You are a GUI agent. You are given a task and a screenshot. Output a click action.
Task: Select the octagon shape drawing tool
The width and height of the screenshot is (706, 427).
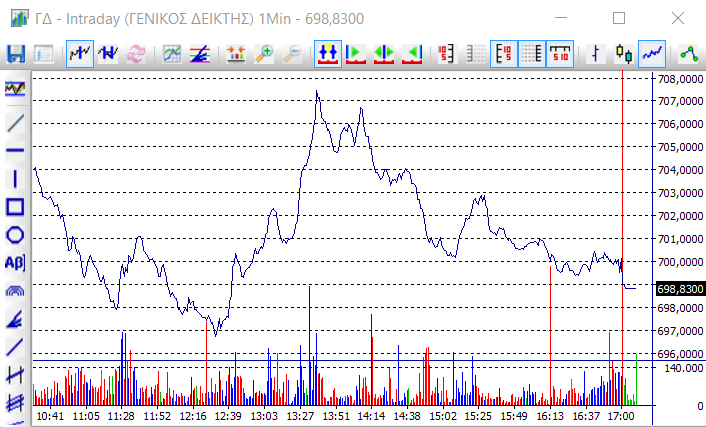click(15, 235)
